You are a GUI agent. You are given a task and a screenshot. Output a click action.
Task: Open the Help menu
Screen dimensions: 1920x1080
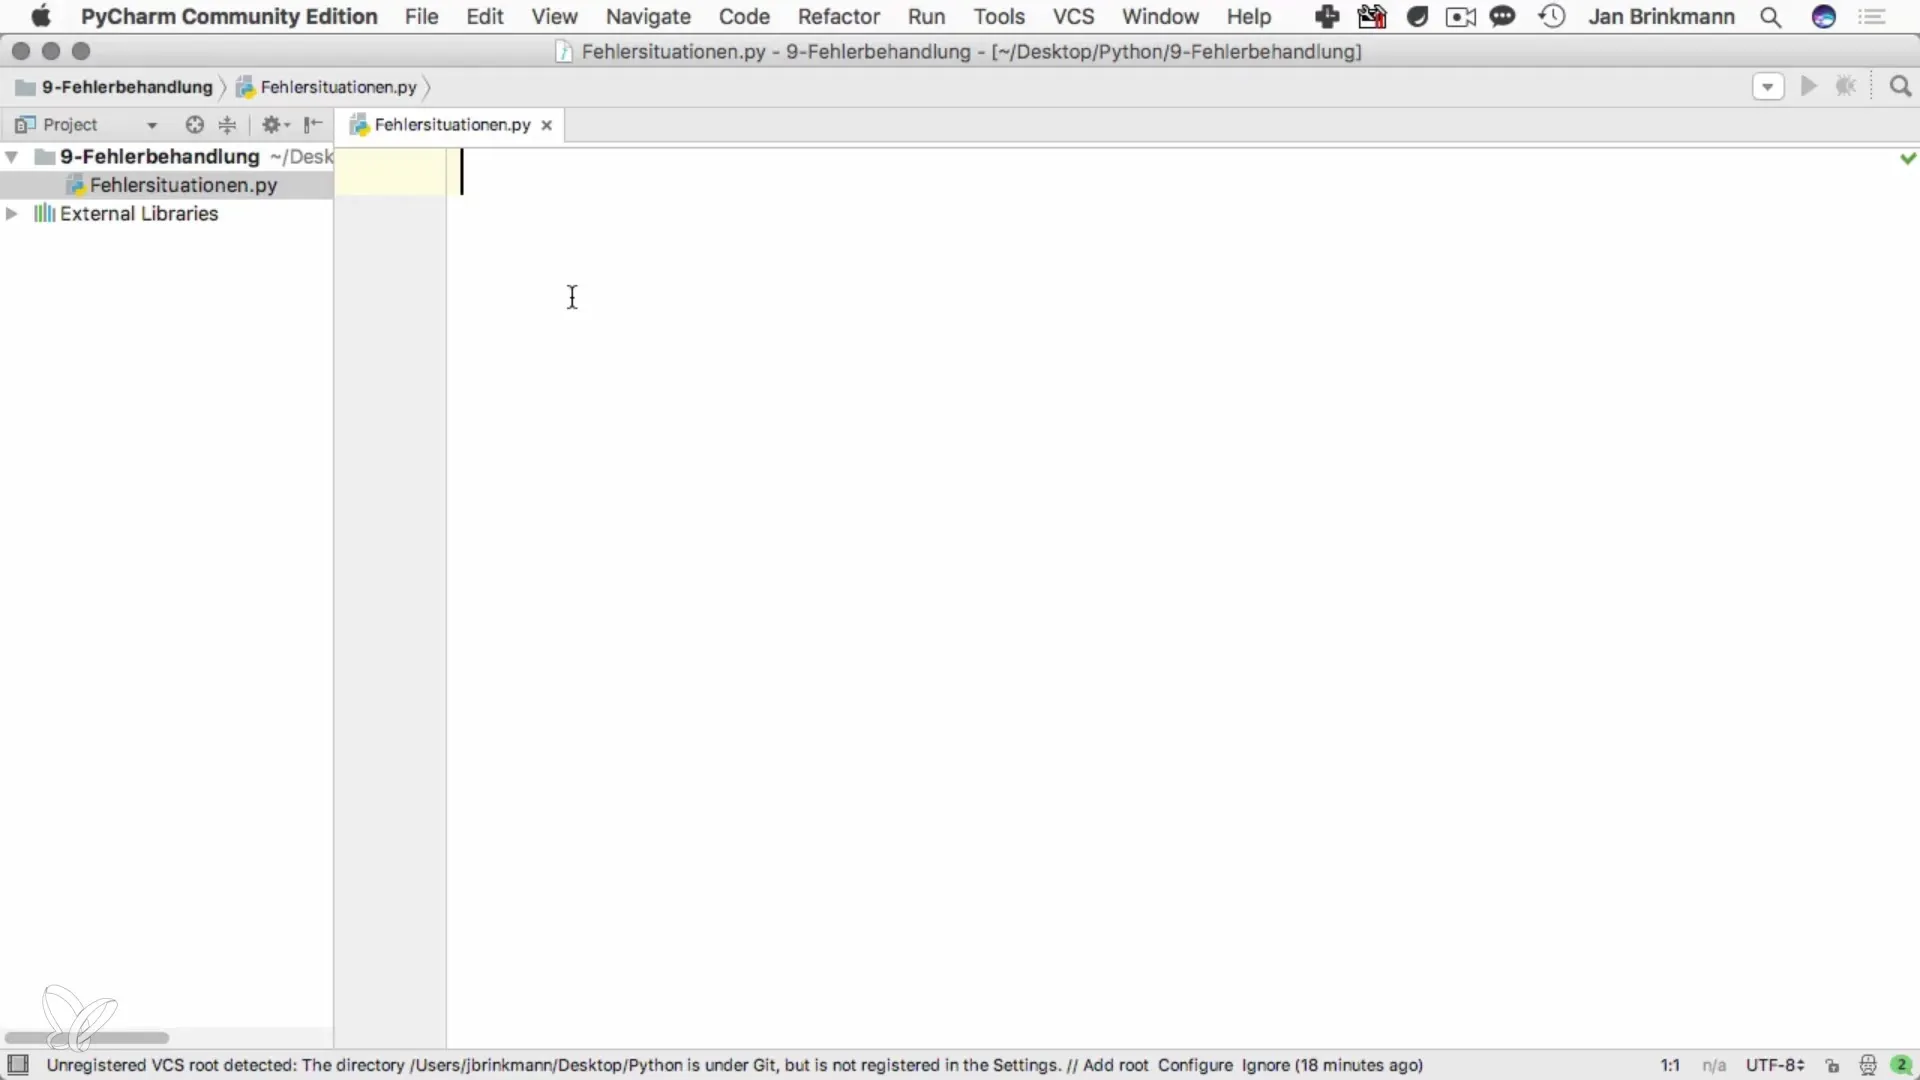1249,17
